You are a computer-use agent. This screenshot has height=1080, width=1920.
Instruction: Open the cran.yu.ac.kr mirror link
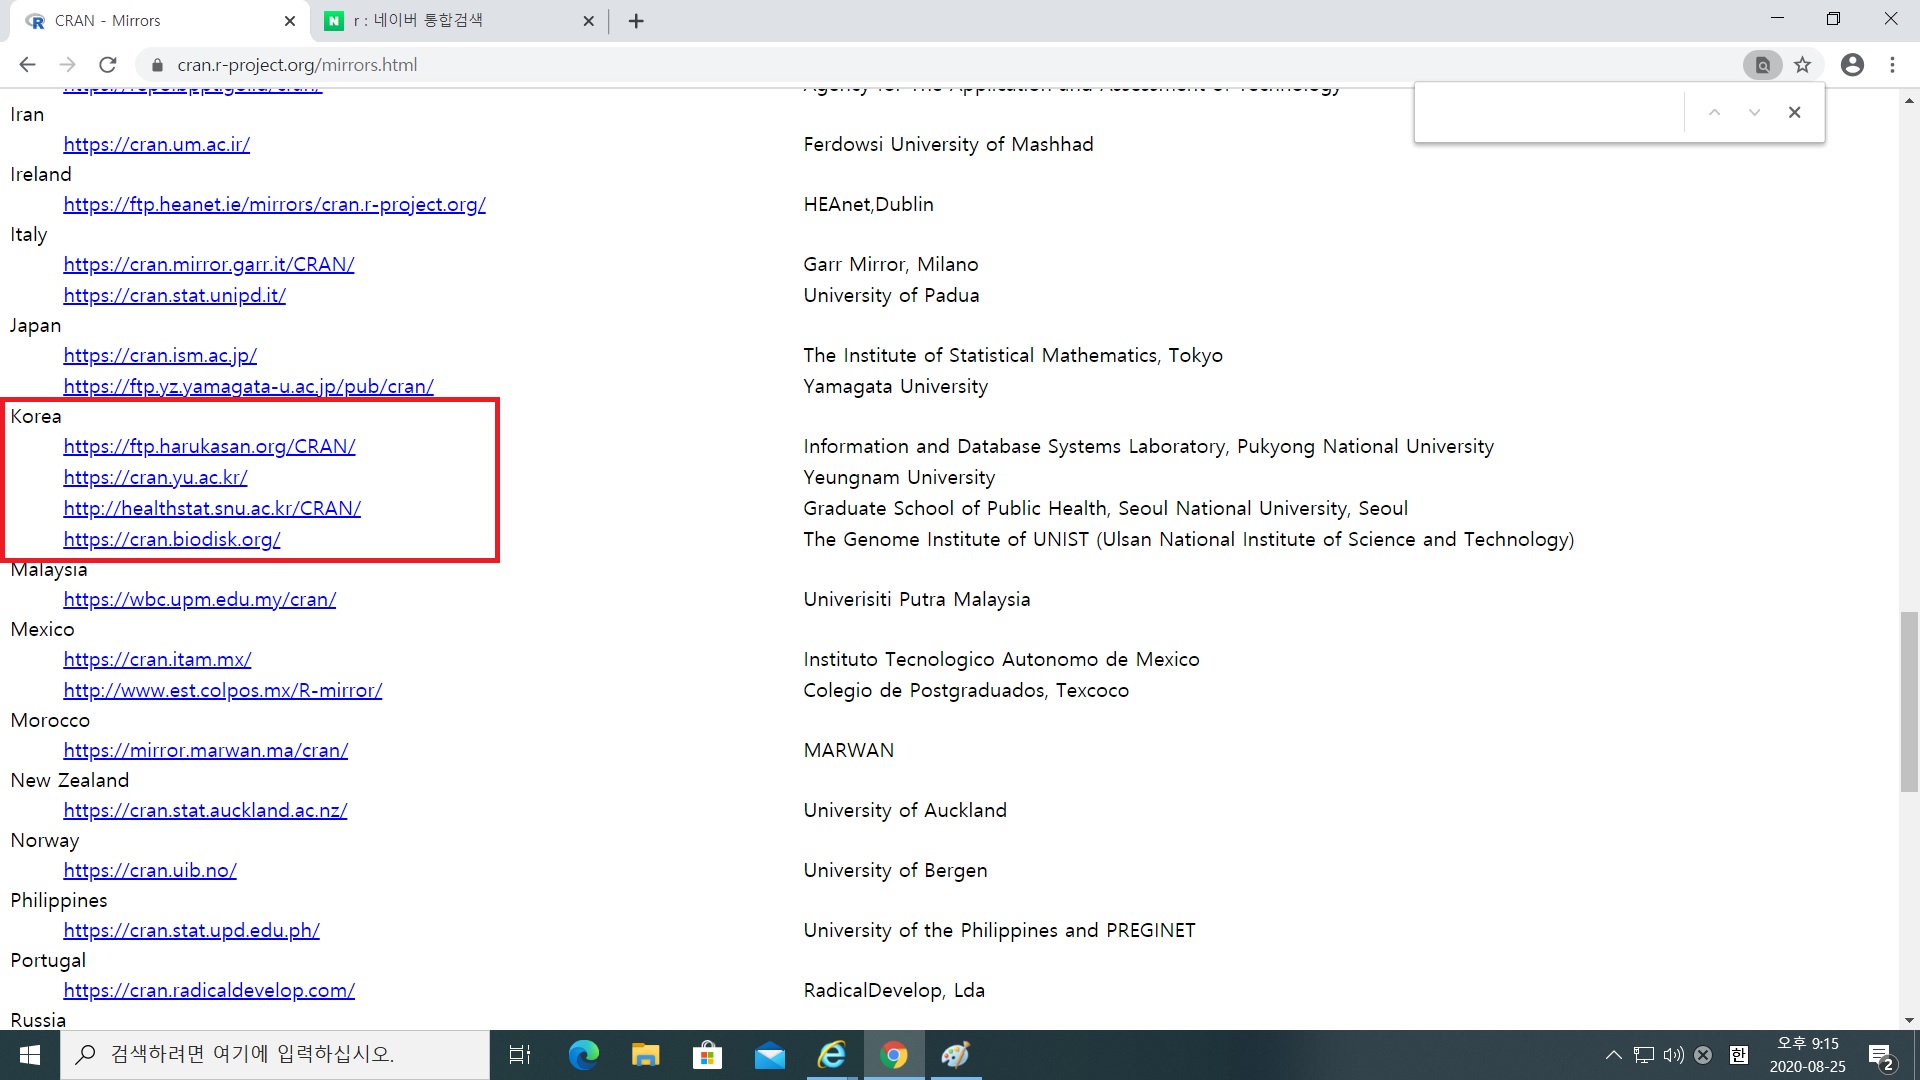point(156,477)
